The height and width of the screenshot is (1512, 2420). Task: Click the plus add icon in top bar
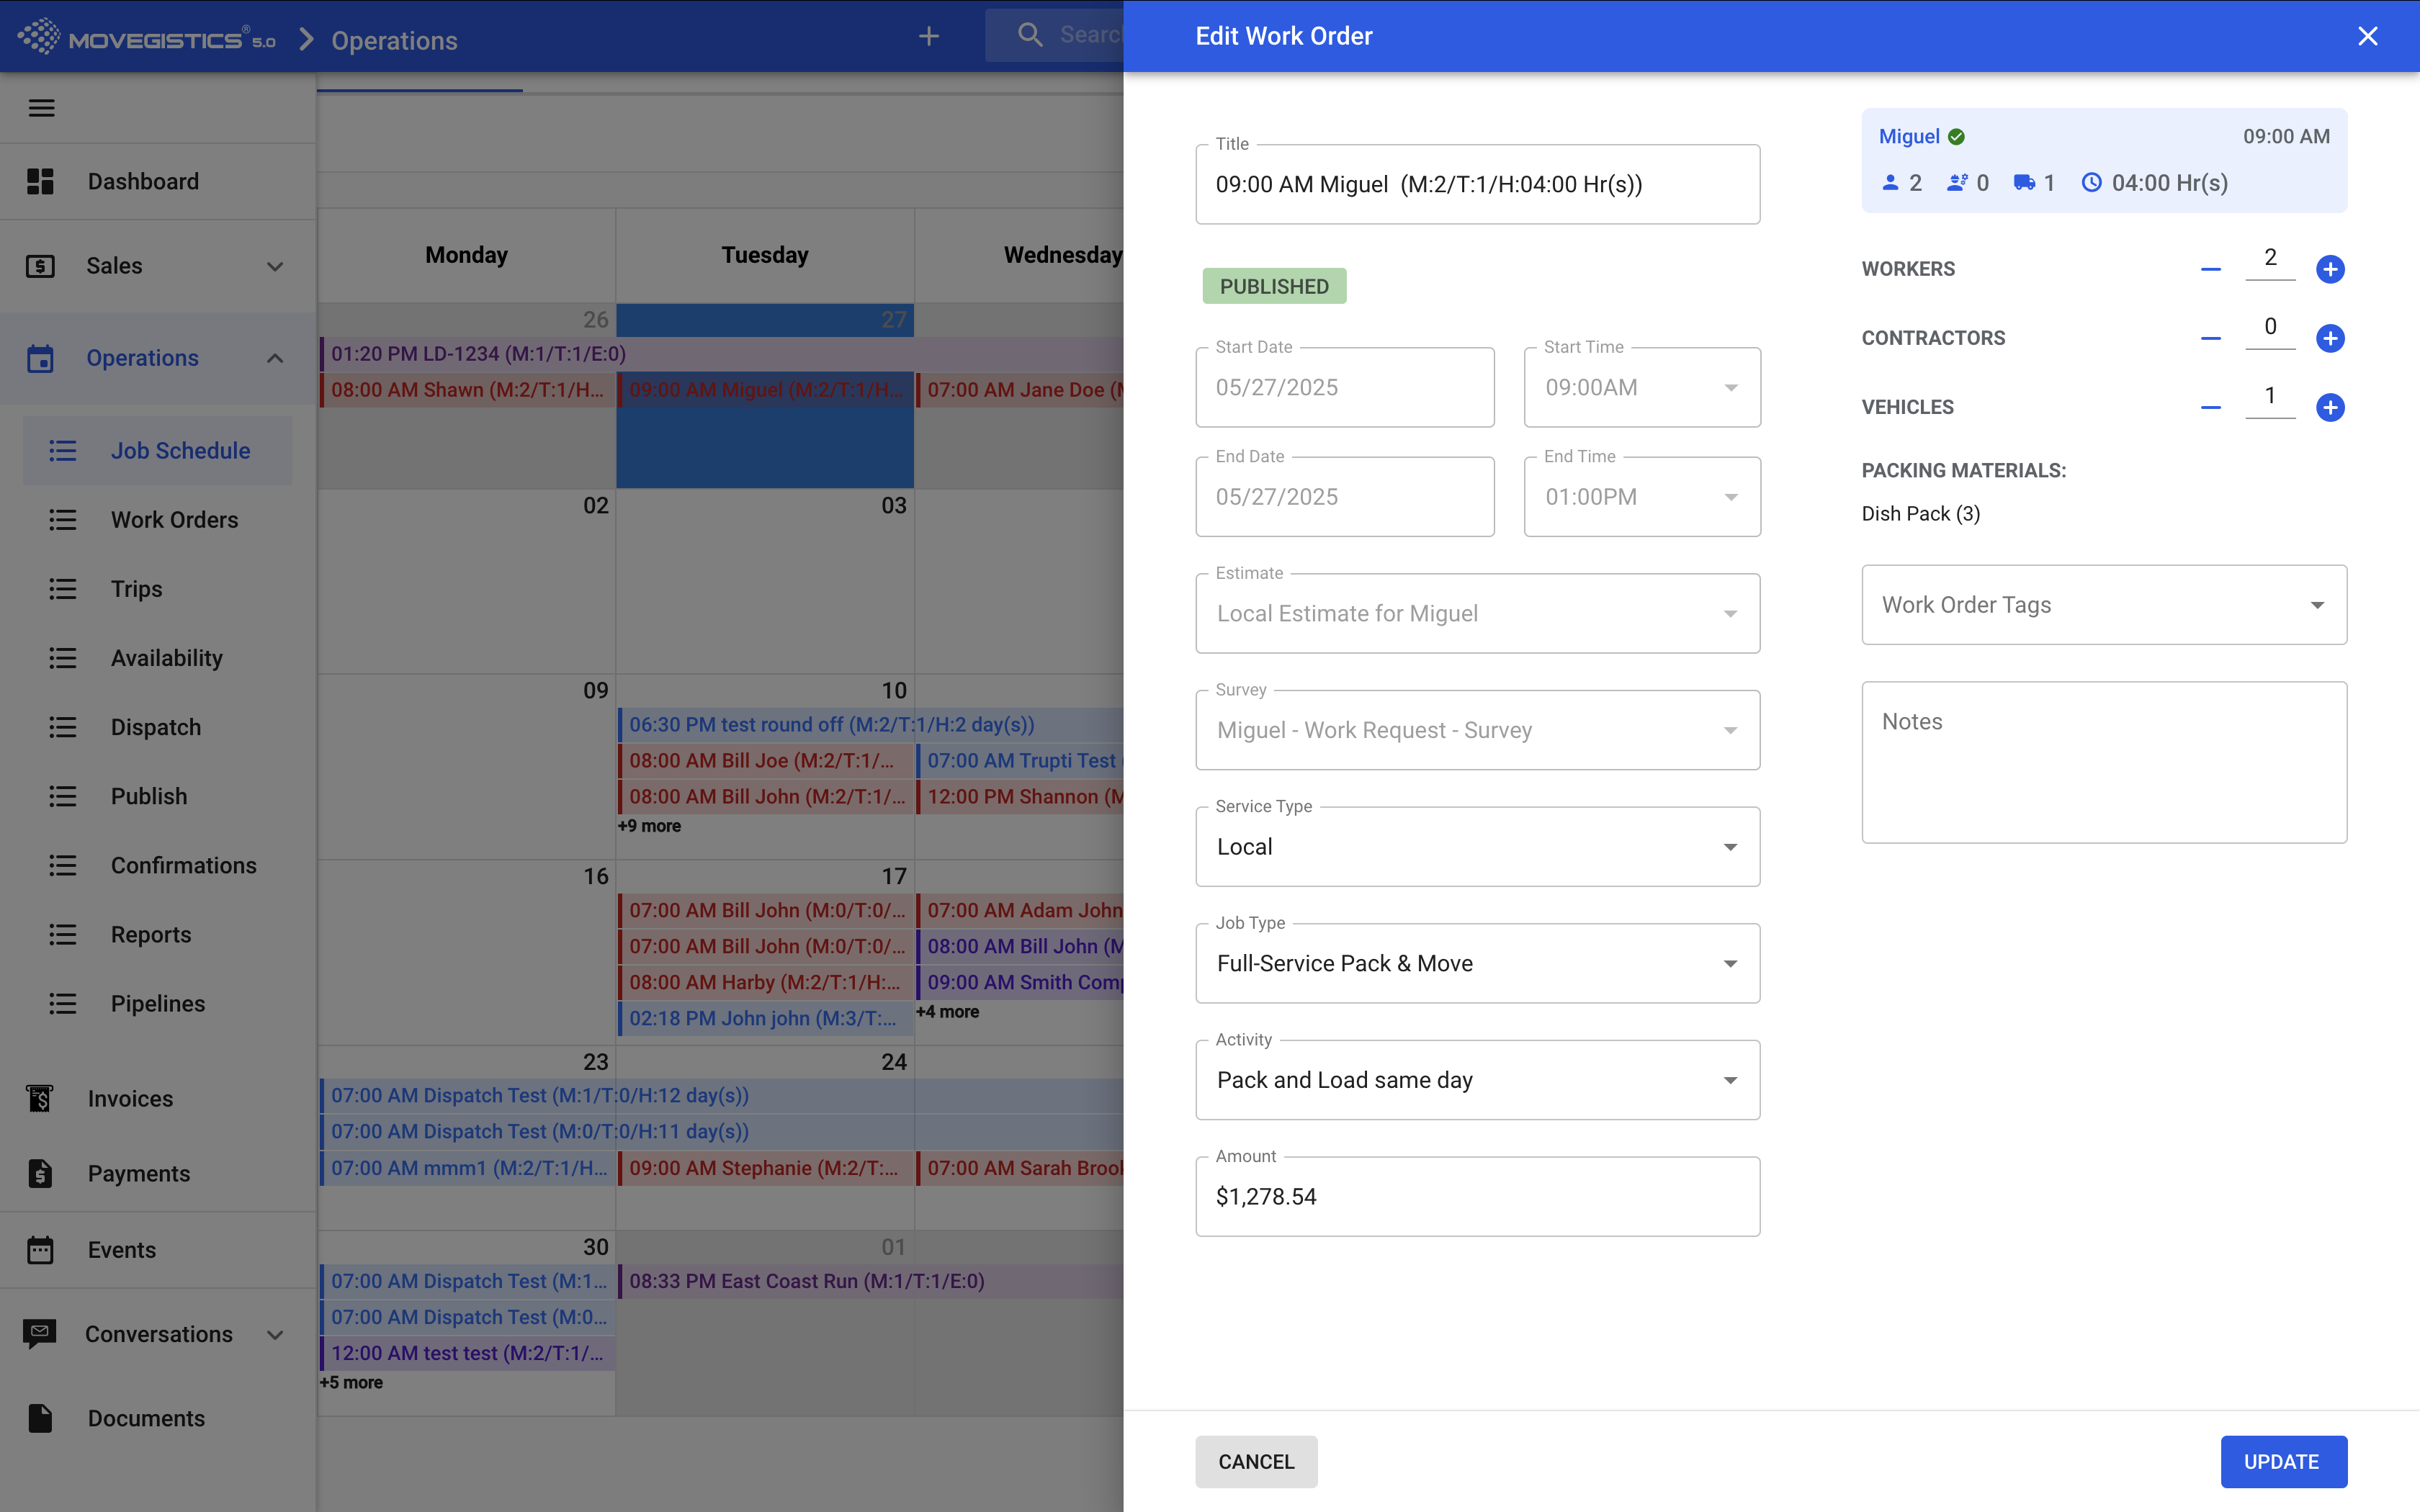(x=928, y=37)
